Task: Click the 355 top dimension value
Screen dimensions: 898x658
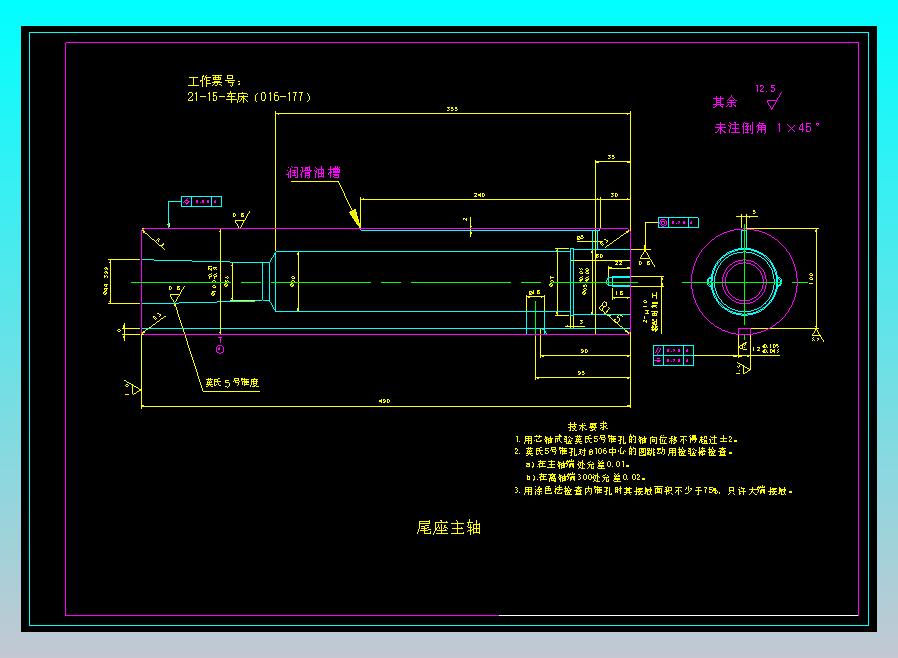Action: pos(452,109)
